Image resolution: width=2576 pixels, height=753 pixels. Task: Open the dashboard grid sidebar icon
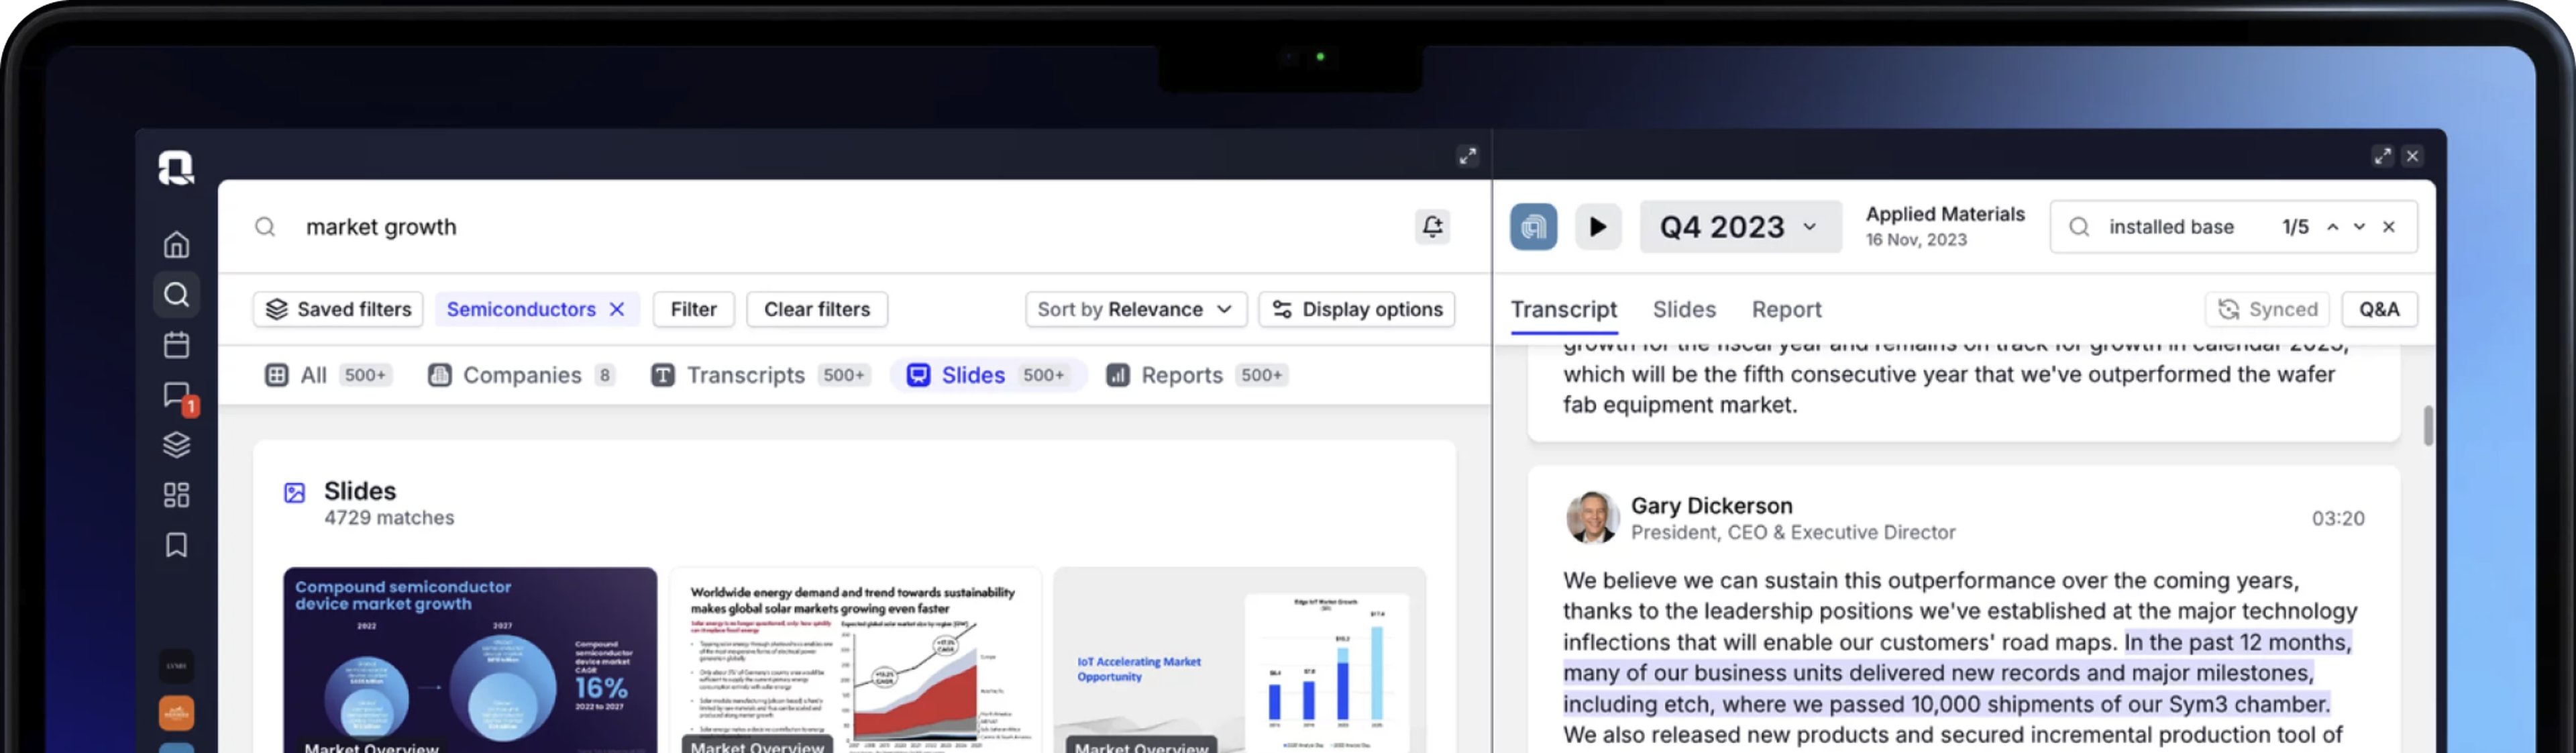tap(176, 495)
